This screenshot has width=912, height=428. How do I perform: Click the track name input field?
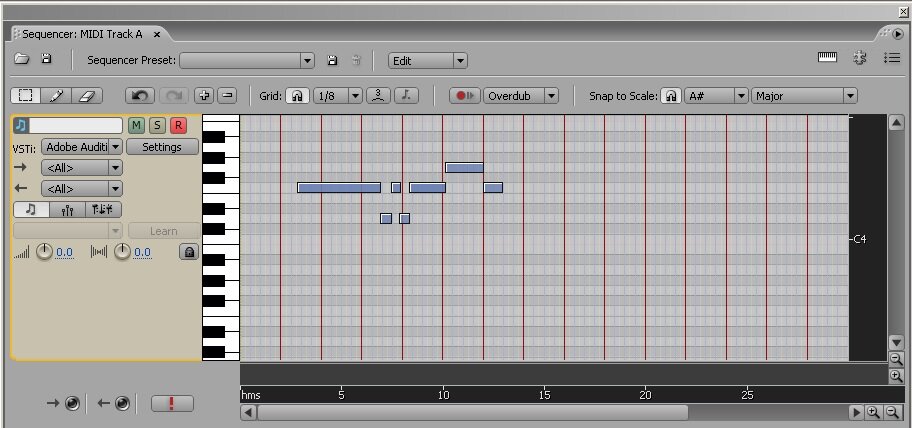click(76, 125)
